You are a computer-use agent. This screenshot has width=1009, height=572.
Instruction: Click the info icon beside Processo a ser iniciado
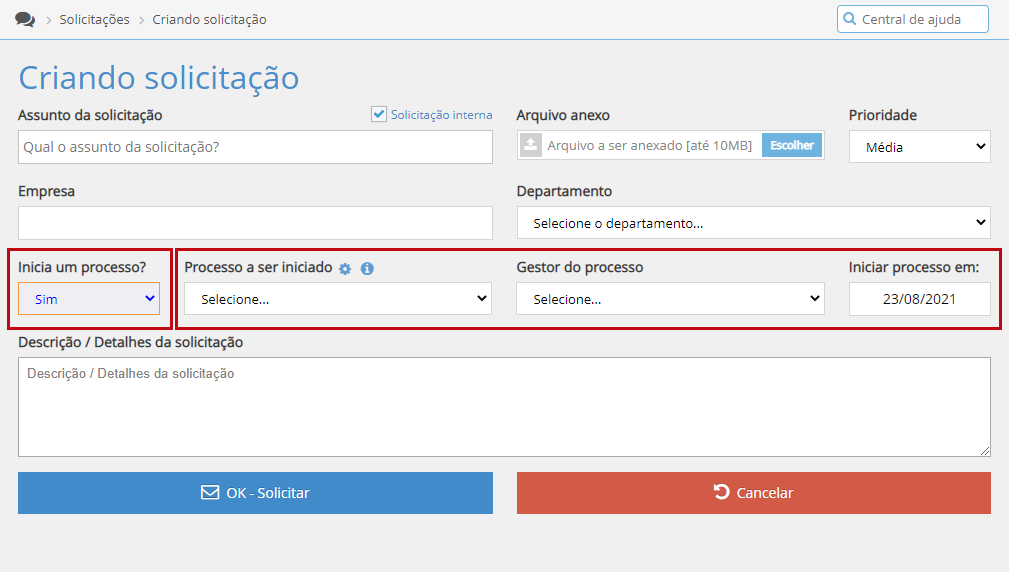[x=367, y=269]
